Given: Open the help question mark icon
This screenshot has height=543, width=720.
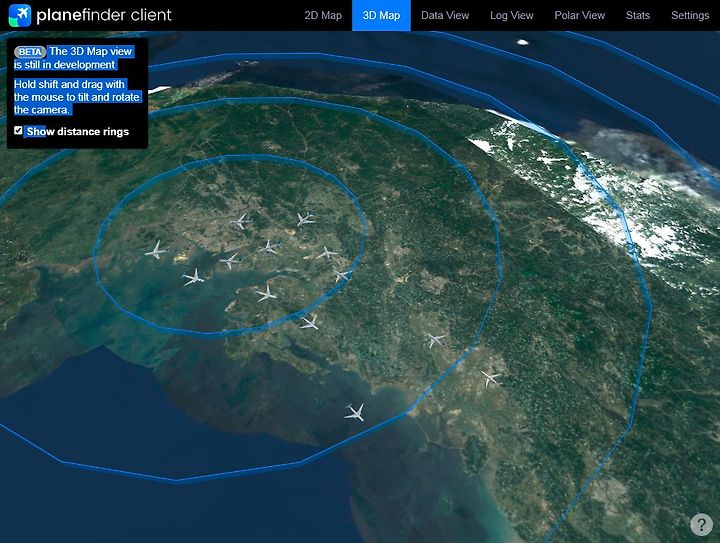Looking at the screenshot, I should [x=701, y=524].
